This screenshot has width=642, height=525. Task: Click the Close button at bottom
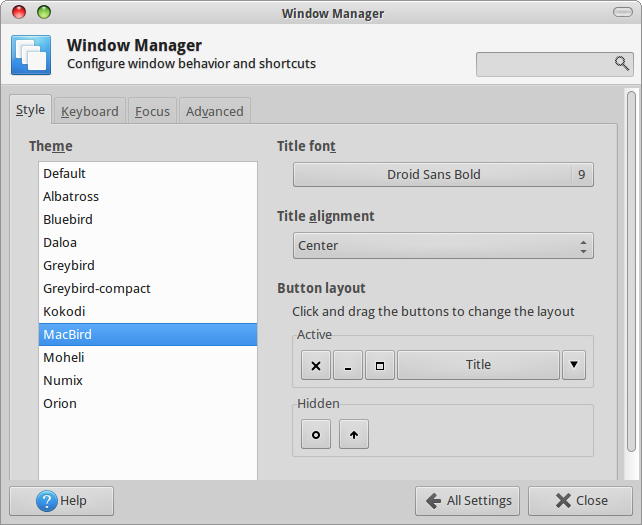[x=580, y=501]
